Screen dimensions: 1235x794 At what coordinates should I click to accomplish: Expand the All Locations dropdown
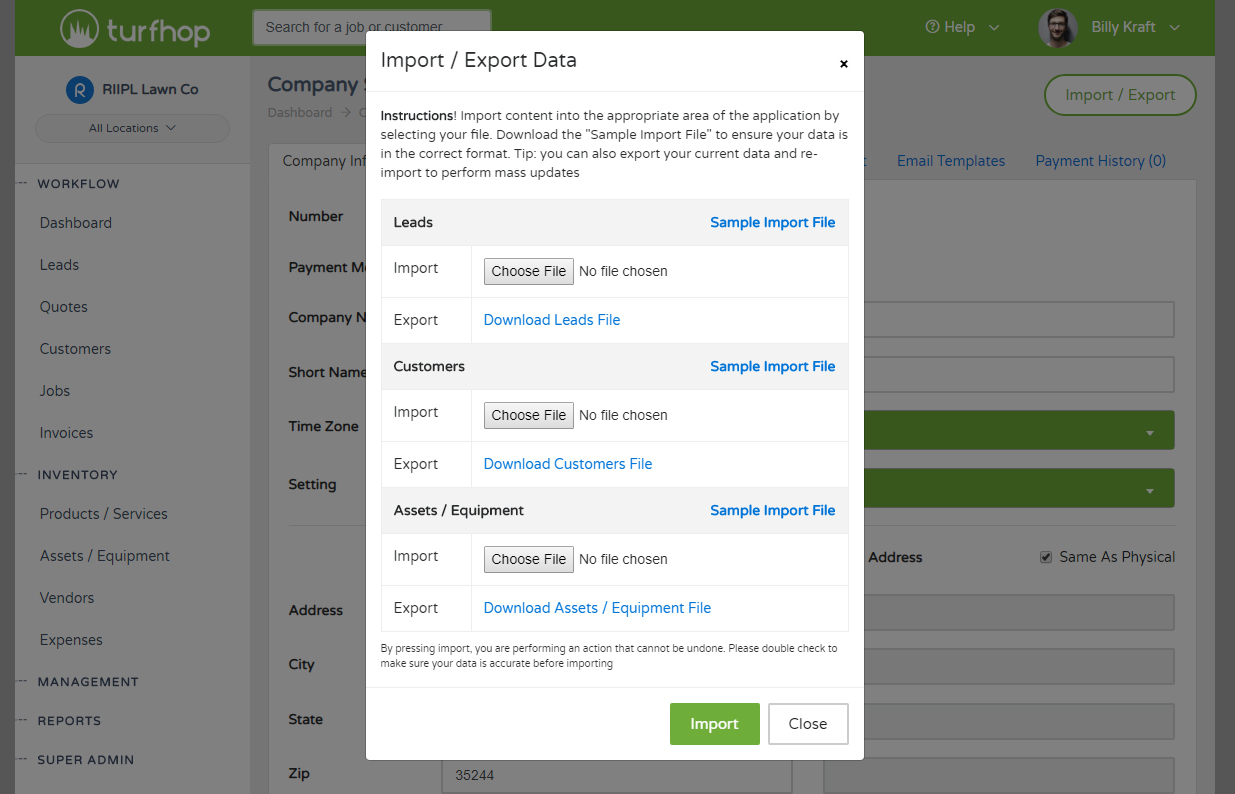tap(132, 128)
